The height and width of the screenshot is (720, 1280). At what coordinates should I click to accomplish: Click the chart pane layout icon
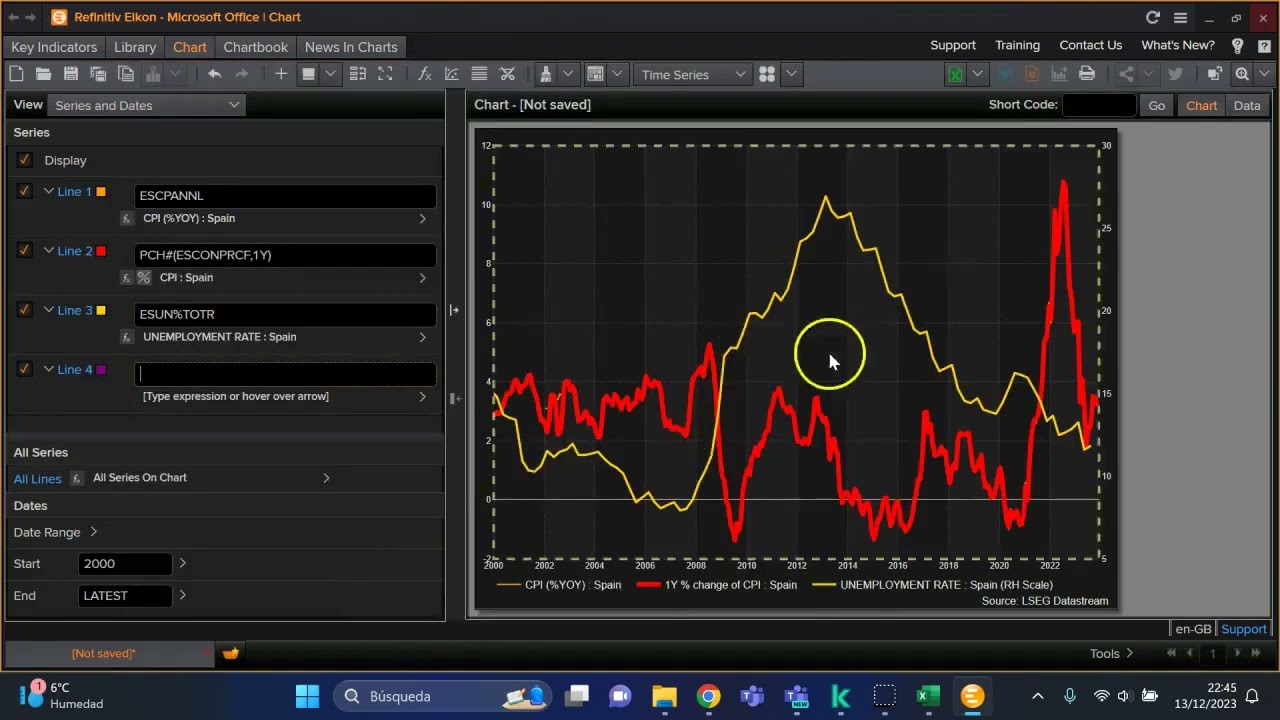(357, 74)
